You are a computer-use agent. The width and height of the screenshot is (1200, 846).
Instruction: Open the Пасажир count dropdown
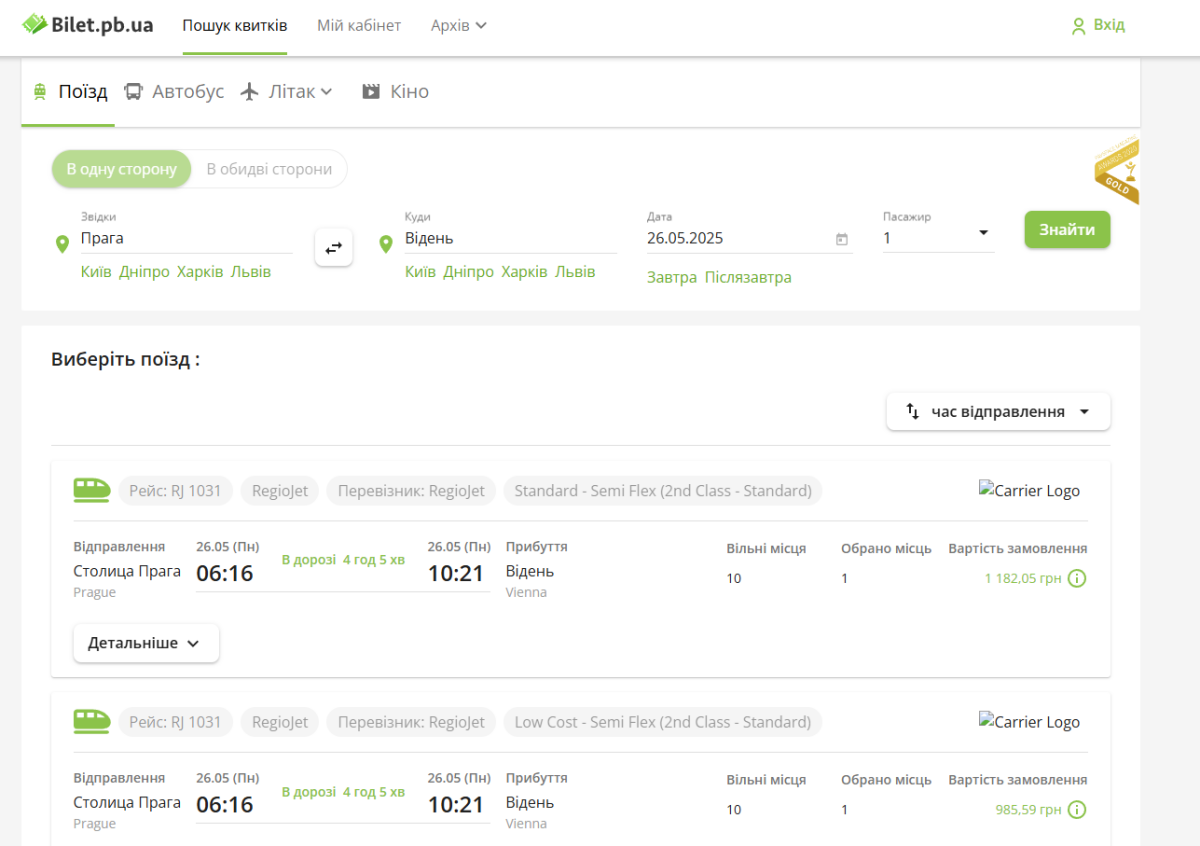point(938,238)
